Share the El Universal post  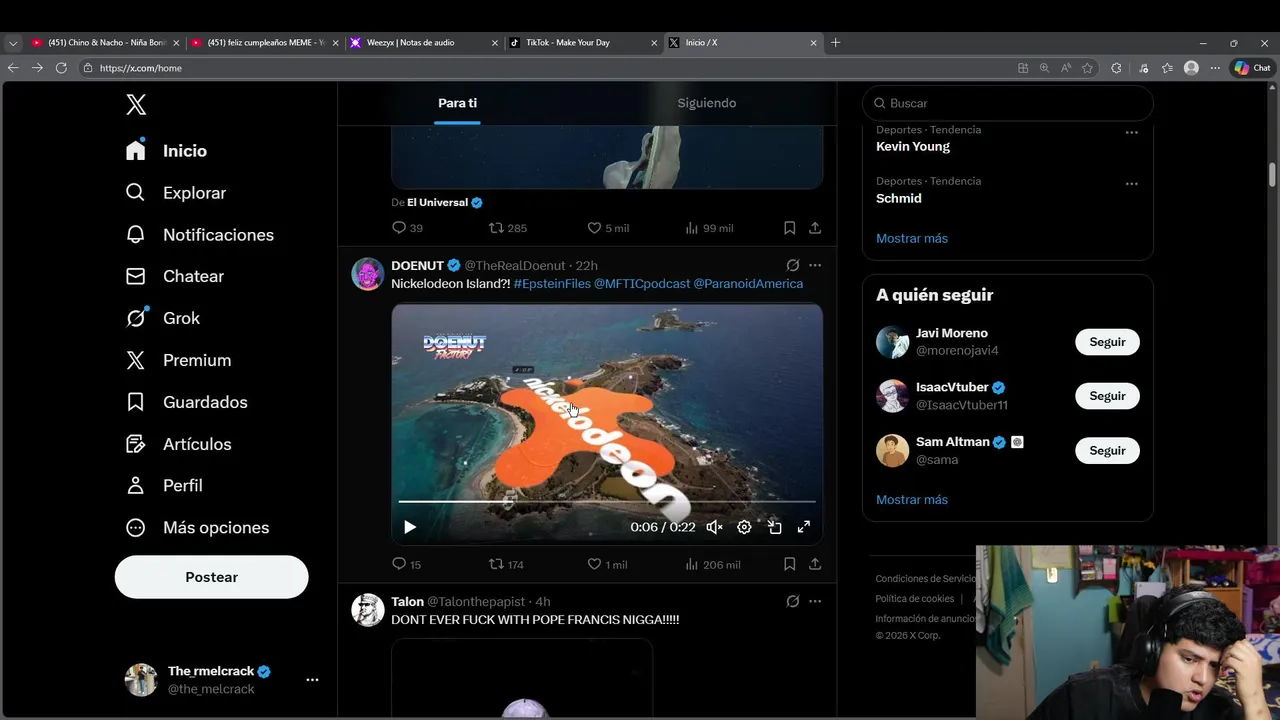coord(815,228)
